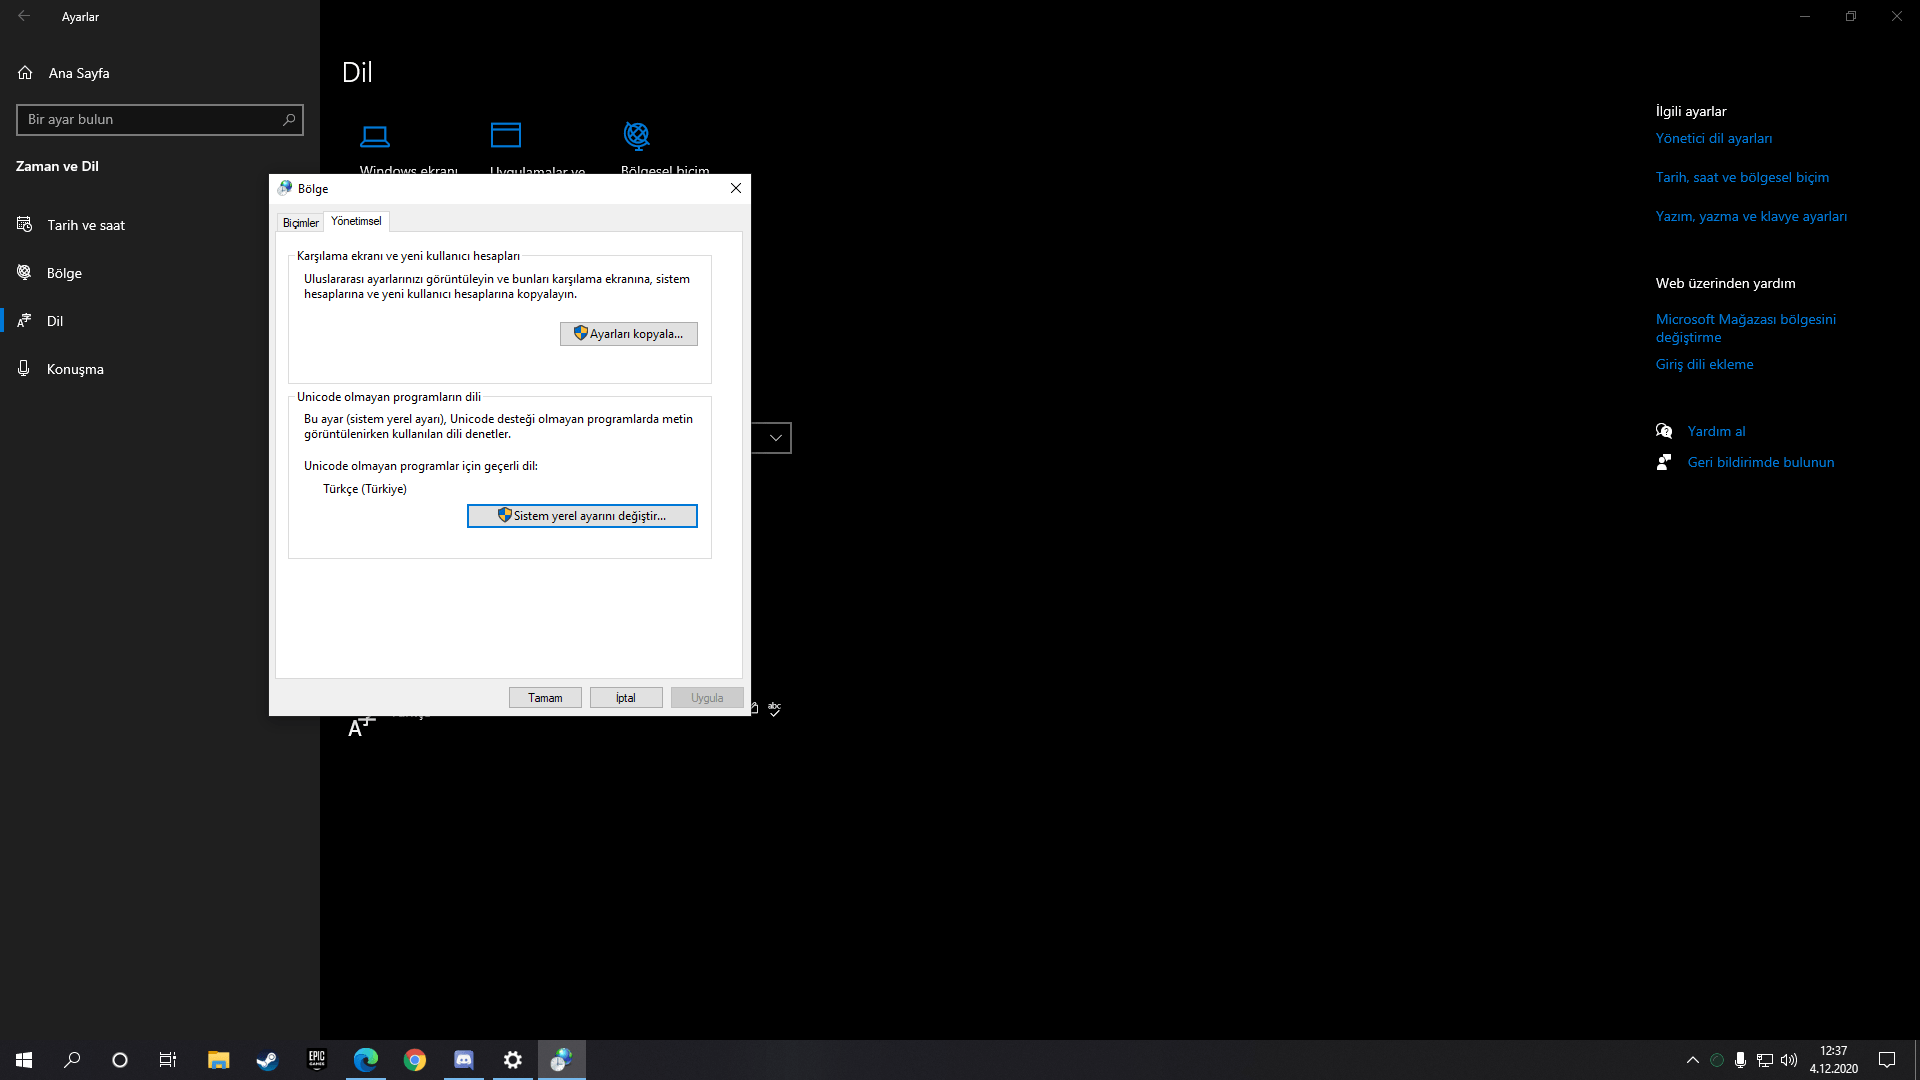
Task: Click Sistem yerel ayarını değiştir button
Action: (x=582, y=516)
